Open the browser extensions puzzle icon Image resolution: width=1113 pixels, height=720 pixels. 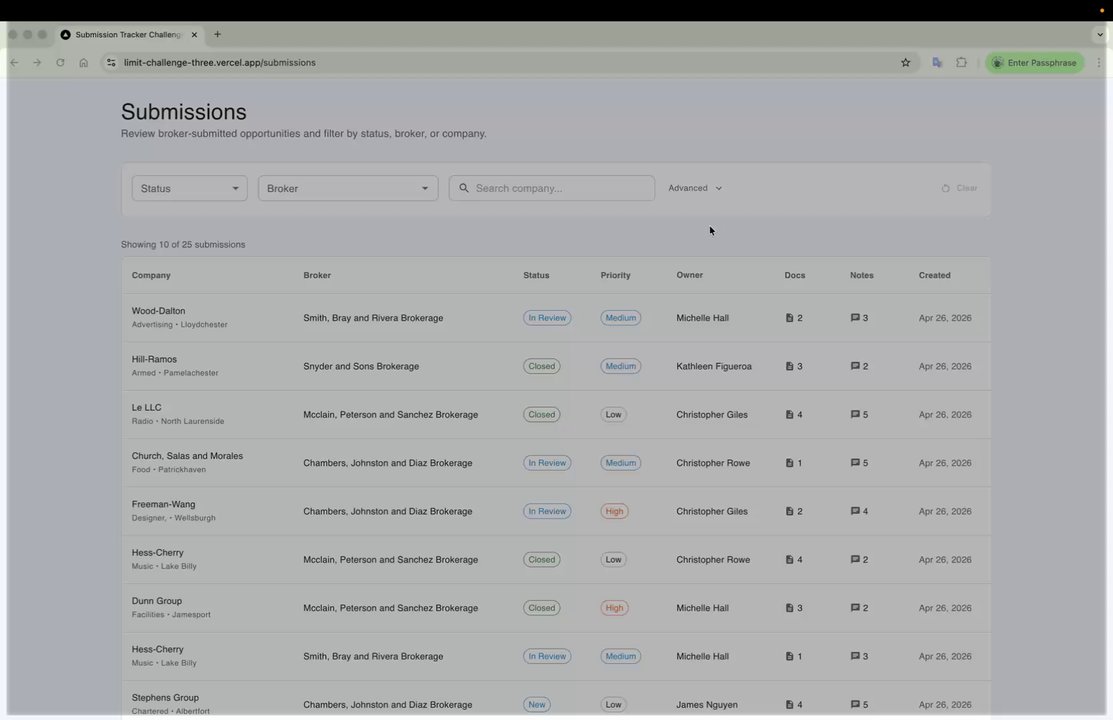pyautogui.click(x=961, y=63)
